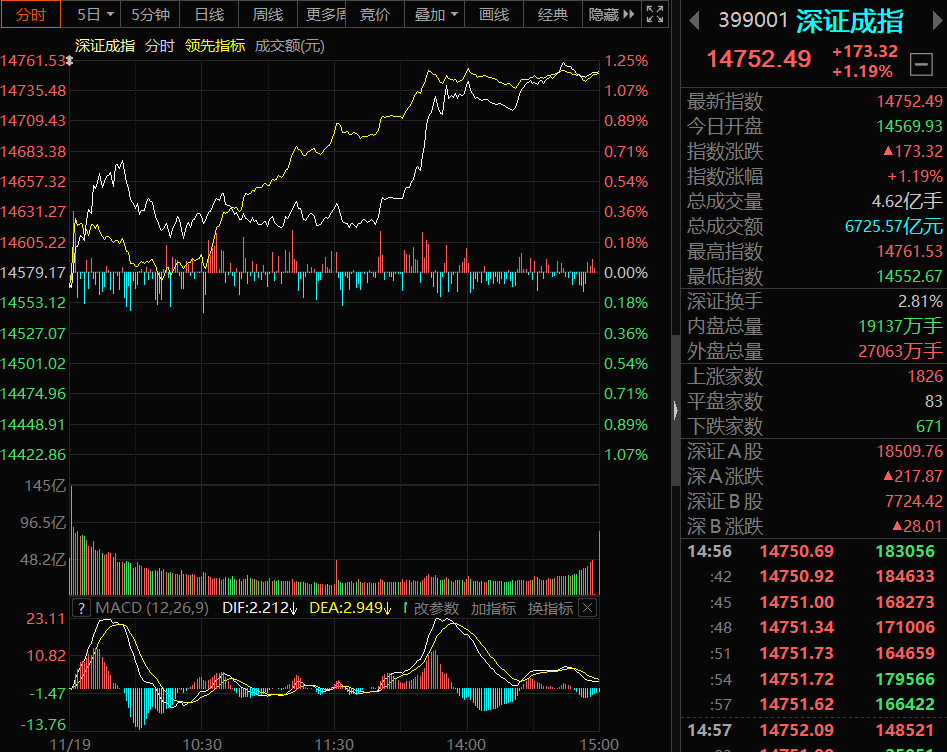The height and width of the screenshot is (752, 947).
Task: Activate the 画线 drawing tool
Action: pos(493,14)
